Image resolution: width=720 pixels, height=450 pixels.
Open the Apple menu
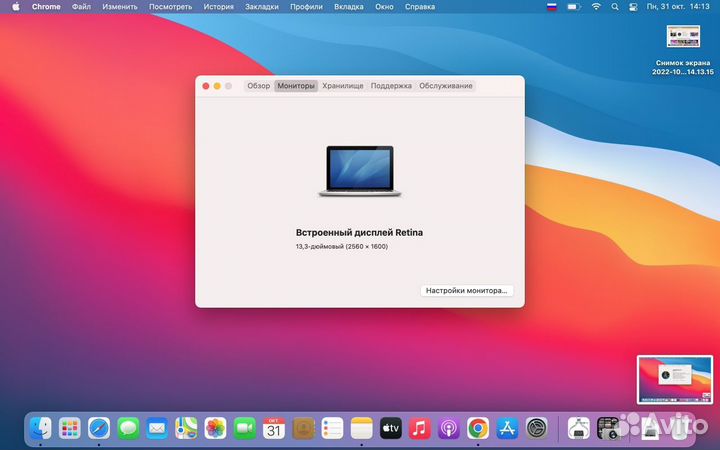[x=16, y=7]
